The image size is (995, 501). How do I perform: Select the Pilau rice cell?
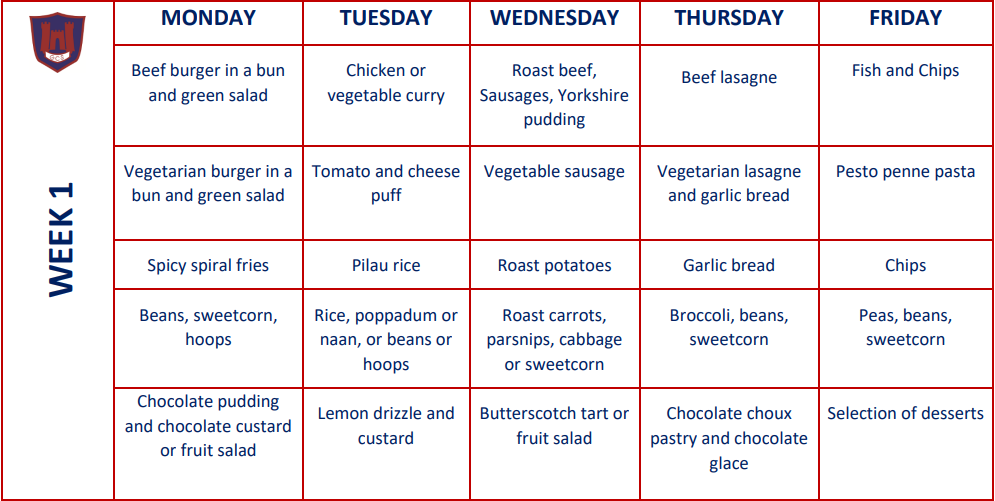click(x=386, y=264)
